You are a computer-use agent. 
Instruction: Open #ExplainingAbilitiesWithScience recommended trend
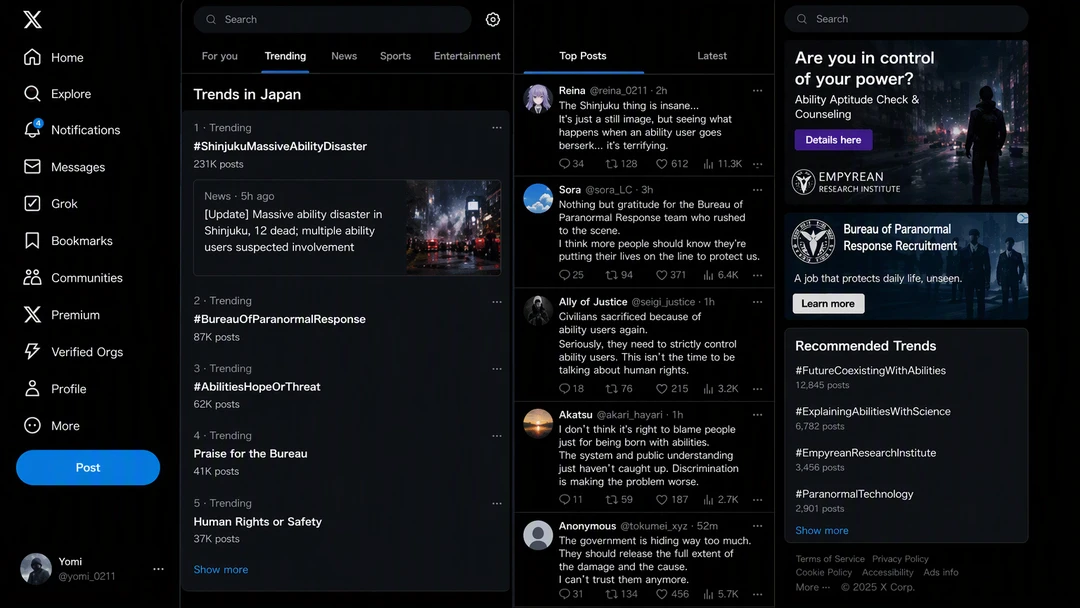873,411
